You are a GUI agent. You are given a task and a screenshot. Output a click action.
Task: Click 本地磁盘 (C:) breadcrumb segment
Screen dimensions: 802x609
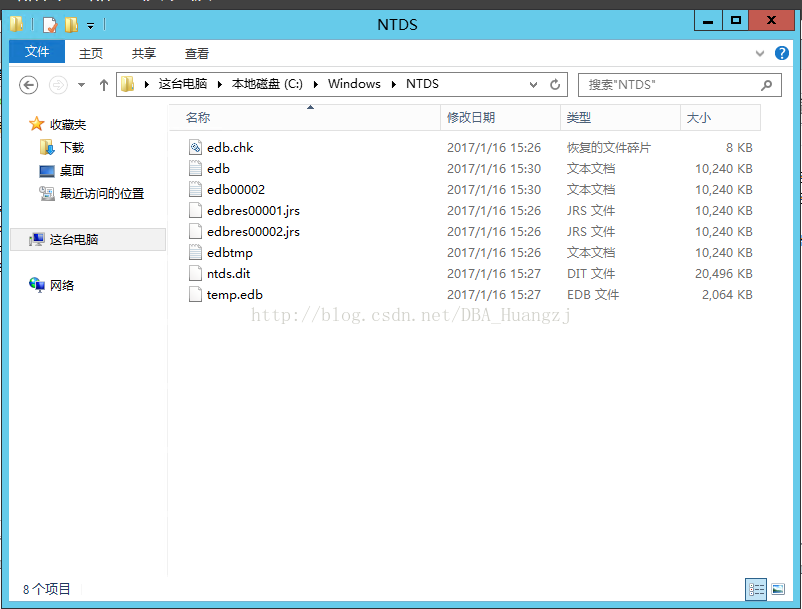pos(267,84)
